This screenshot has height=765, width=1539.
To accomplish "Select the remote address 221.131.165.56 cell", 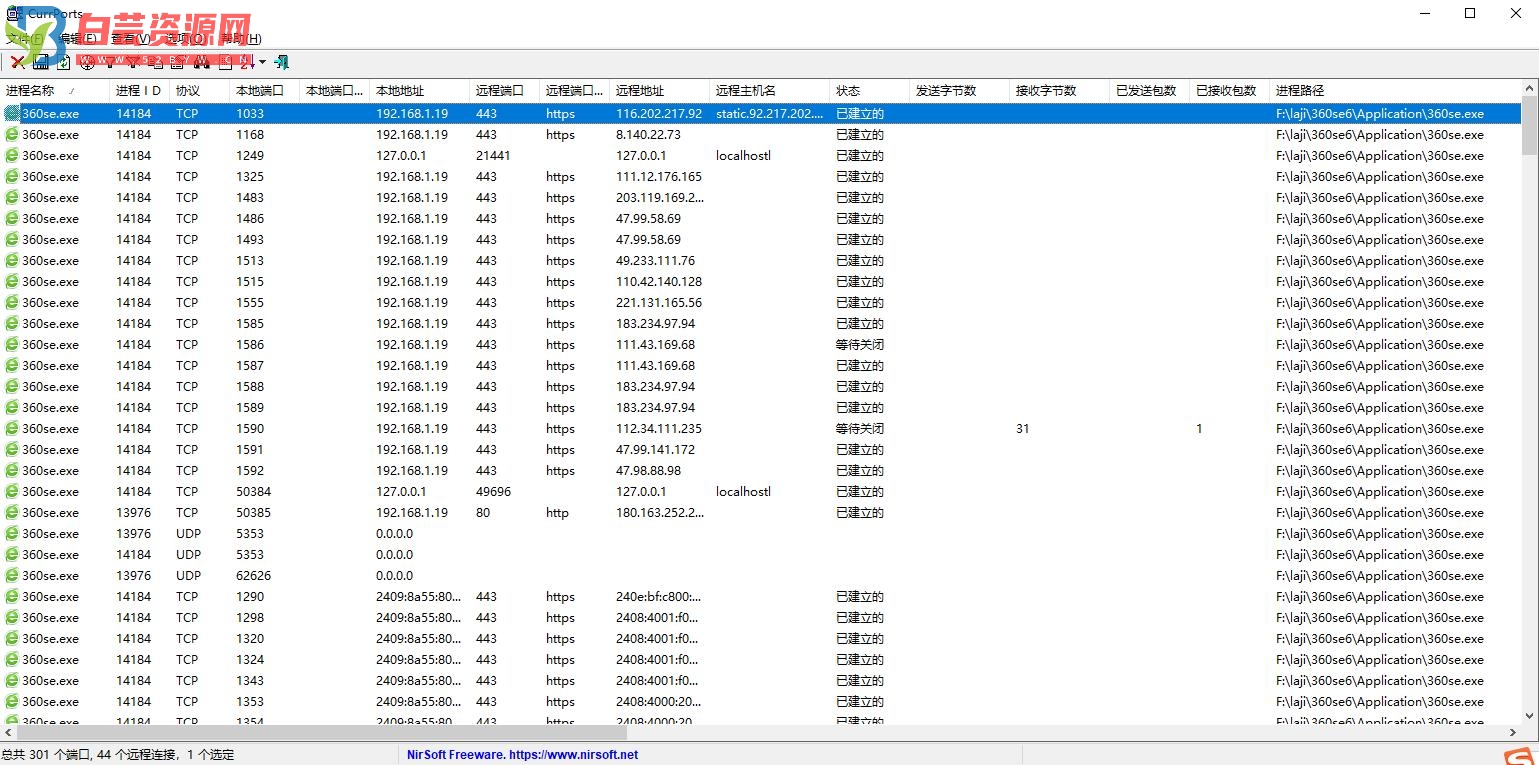I will tap(659, 302).
